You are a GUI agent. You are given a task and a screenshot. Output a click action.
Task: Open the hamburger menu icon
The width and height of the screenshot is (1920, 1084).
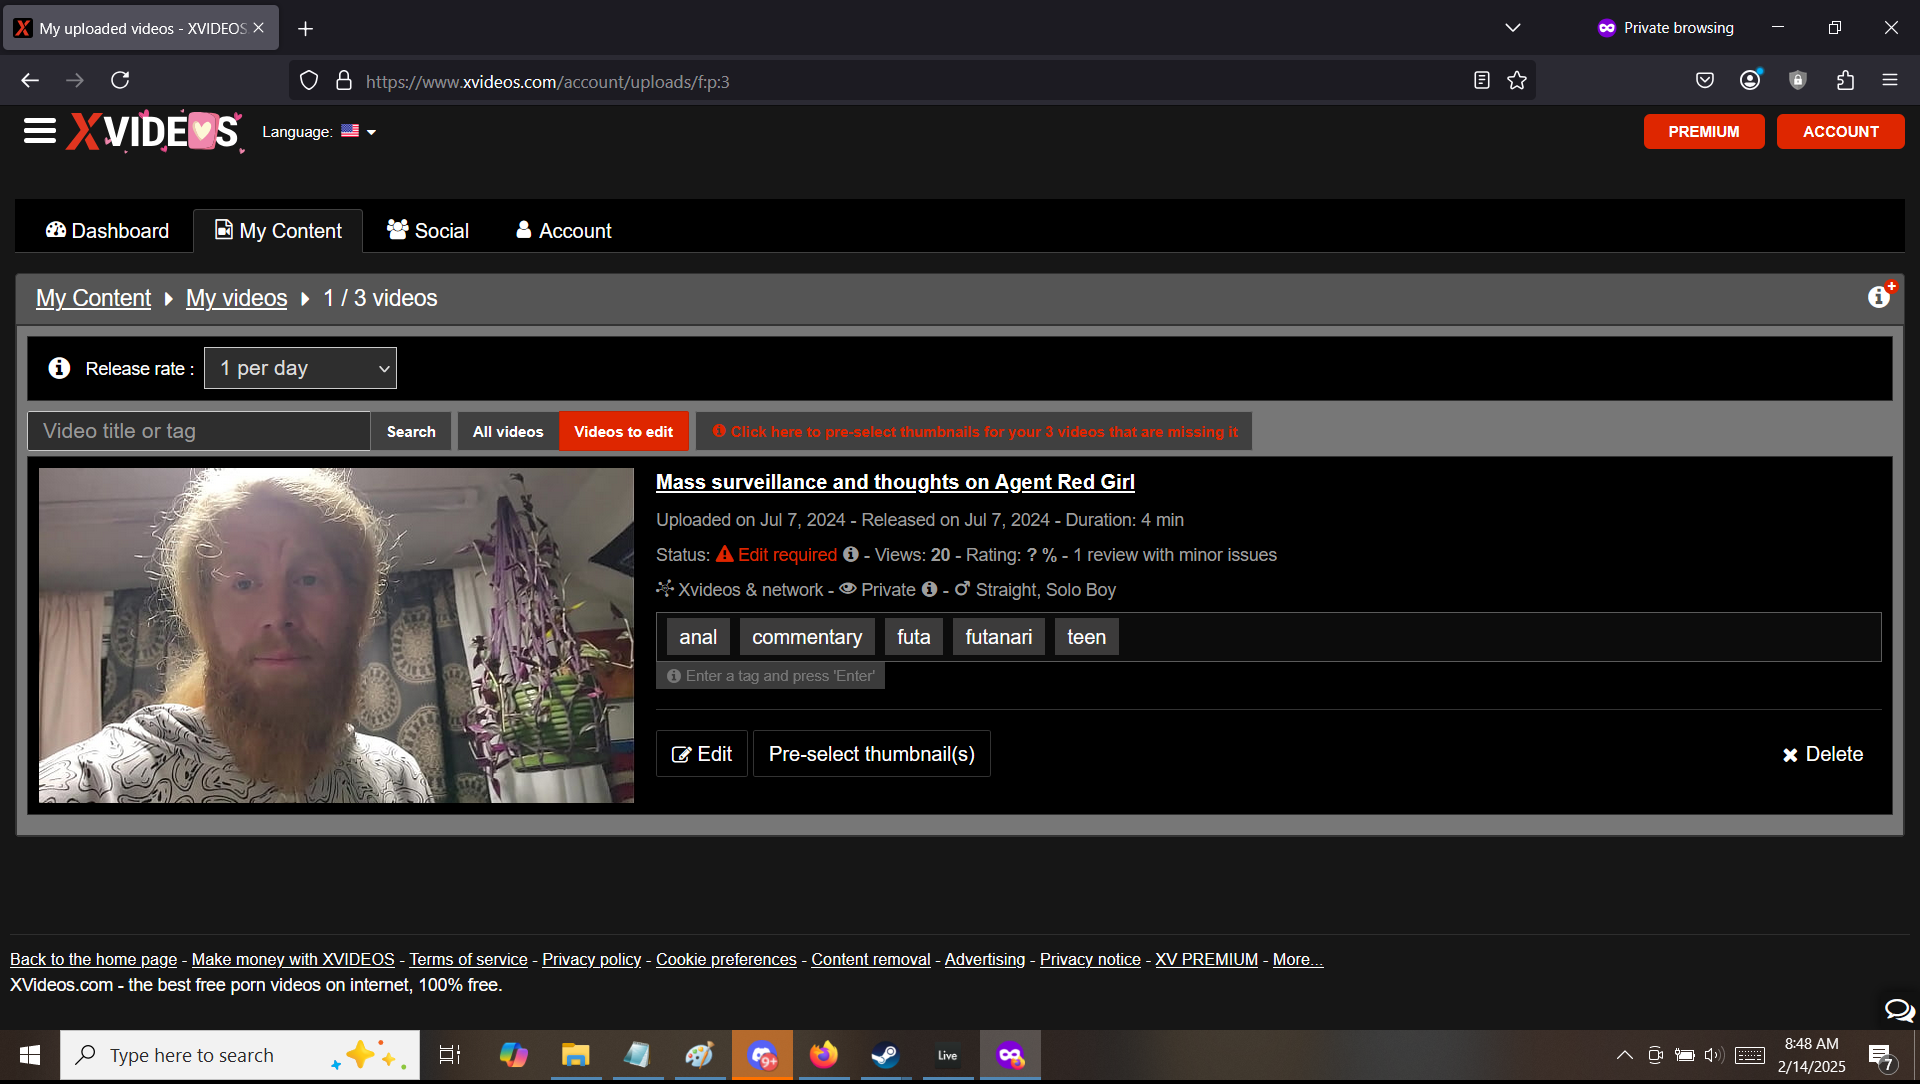point(40,131)
